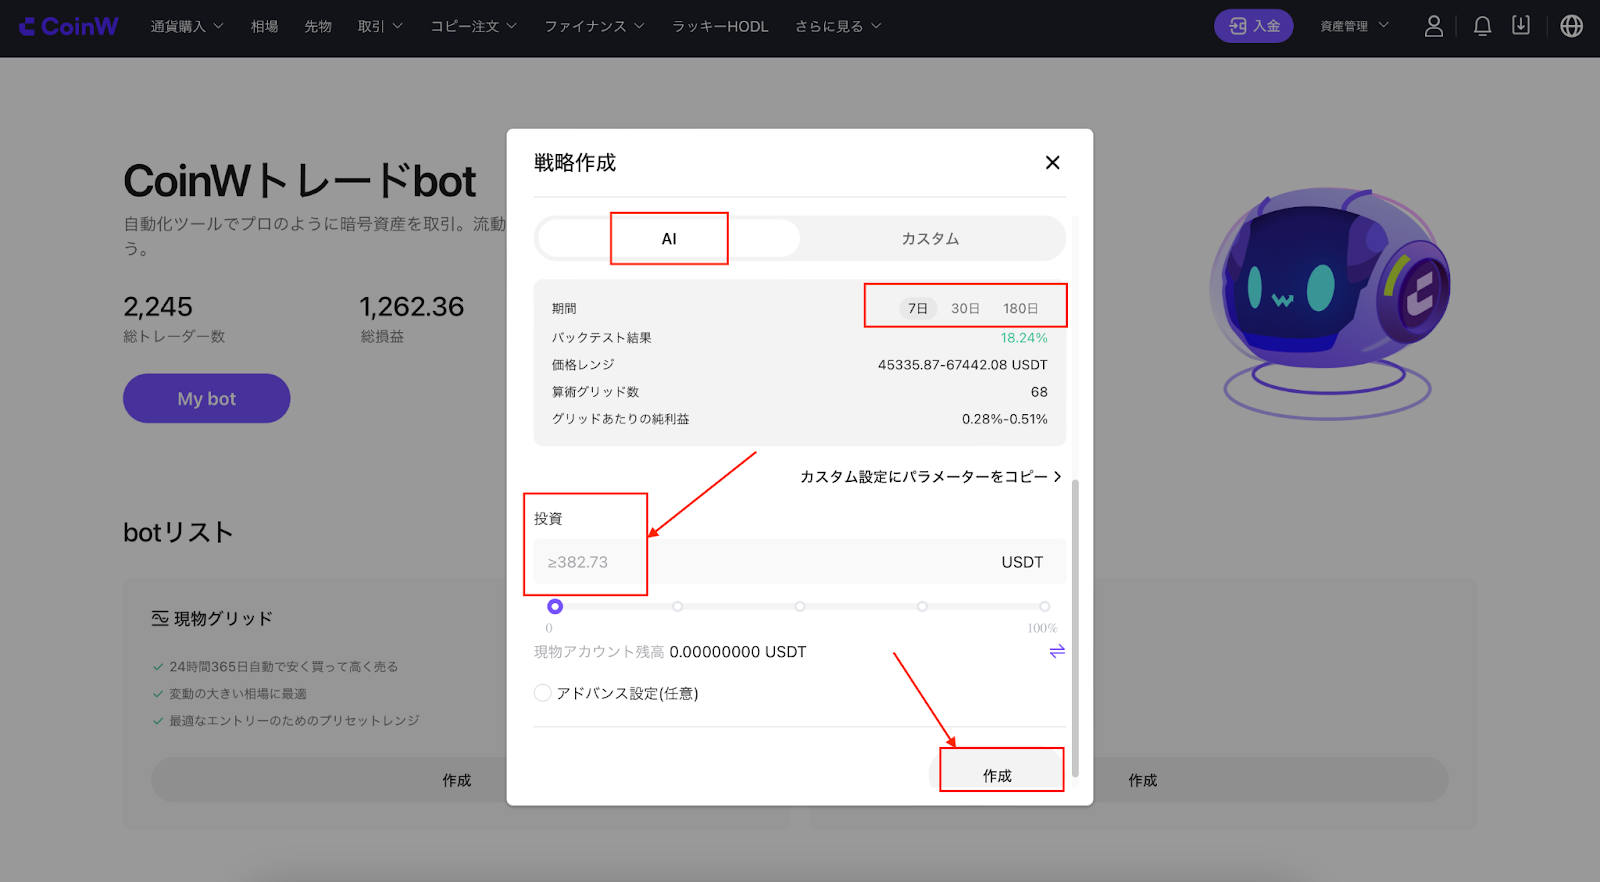This screenshot has width=1600, height=882.
Task: Close the 戦略作成 dialog
Action: pos(1052,162)
